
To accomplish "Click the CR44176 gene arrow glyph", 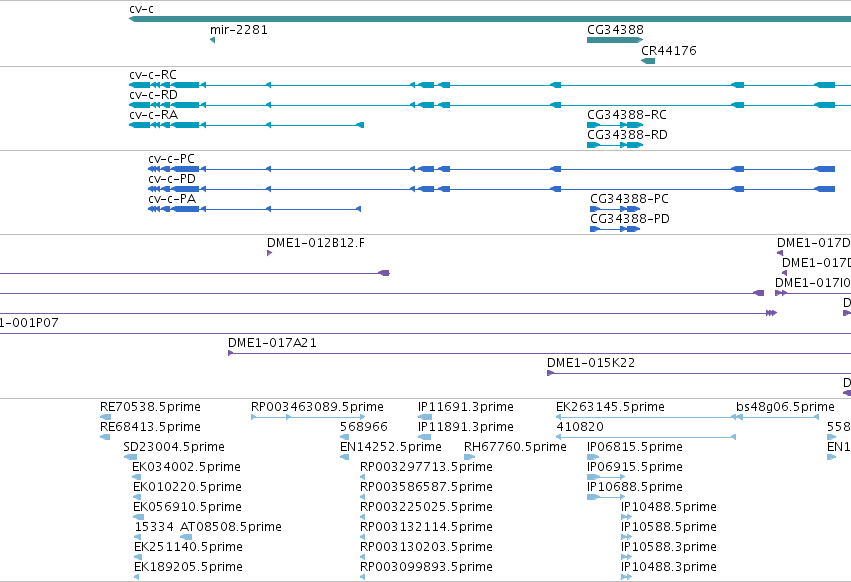I will coord(648,61).
